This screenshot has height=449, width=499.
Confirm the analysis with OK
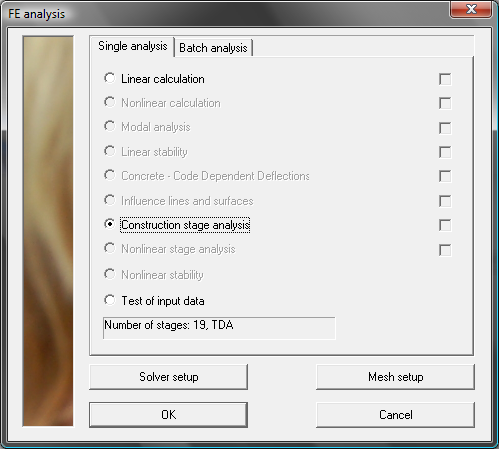[x=169, y=415]
